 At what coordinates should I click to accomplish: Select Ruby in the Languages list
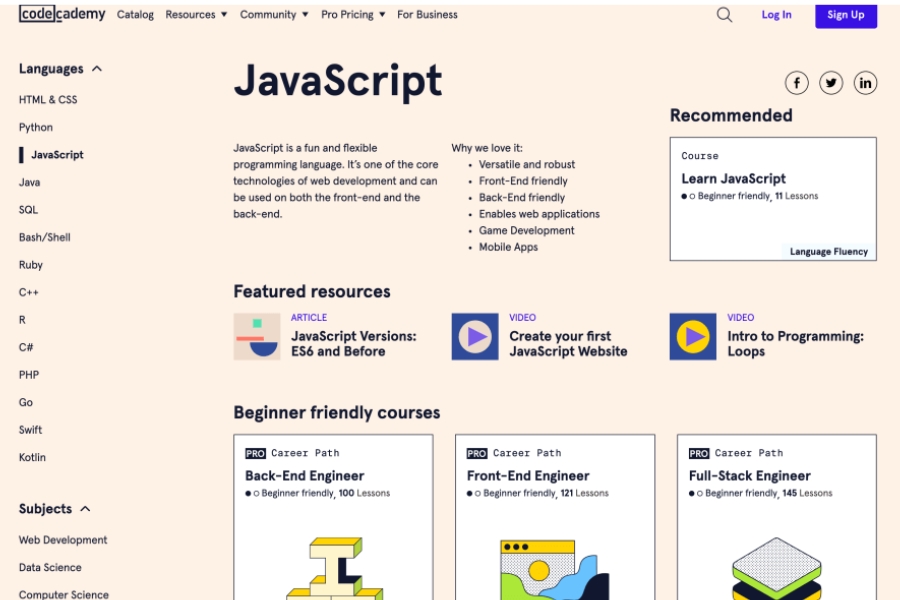pyautogui.click(x=30, y=265)
